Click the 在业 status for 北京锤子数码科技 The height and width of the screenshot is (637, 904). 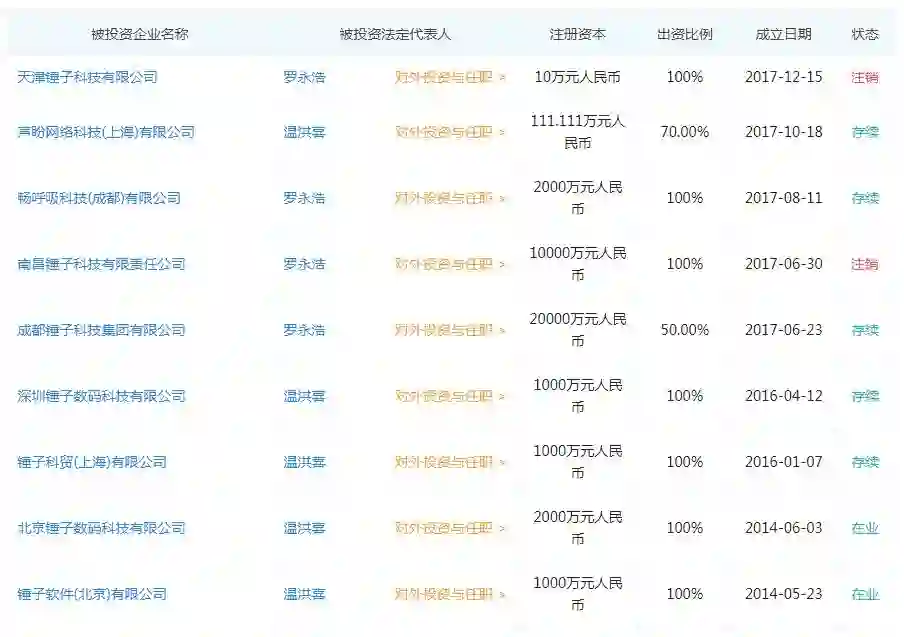coord(865,528)
